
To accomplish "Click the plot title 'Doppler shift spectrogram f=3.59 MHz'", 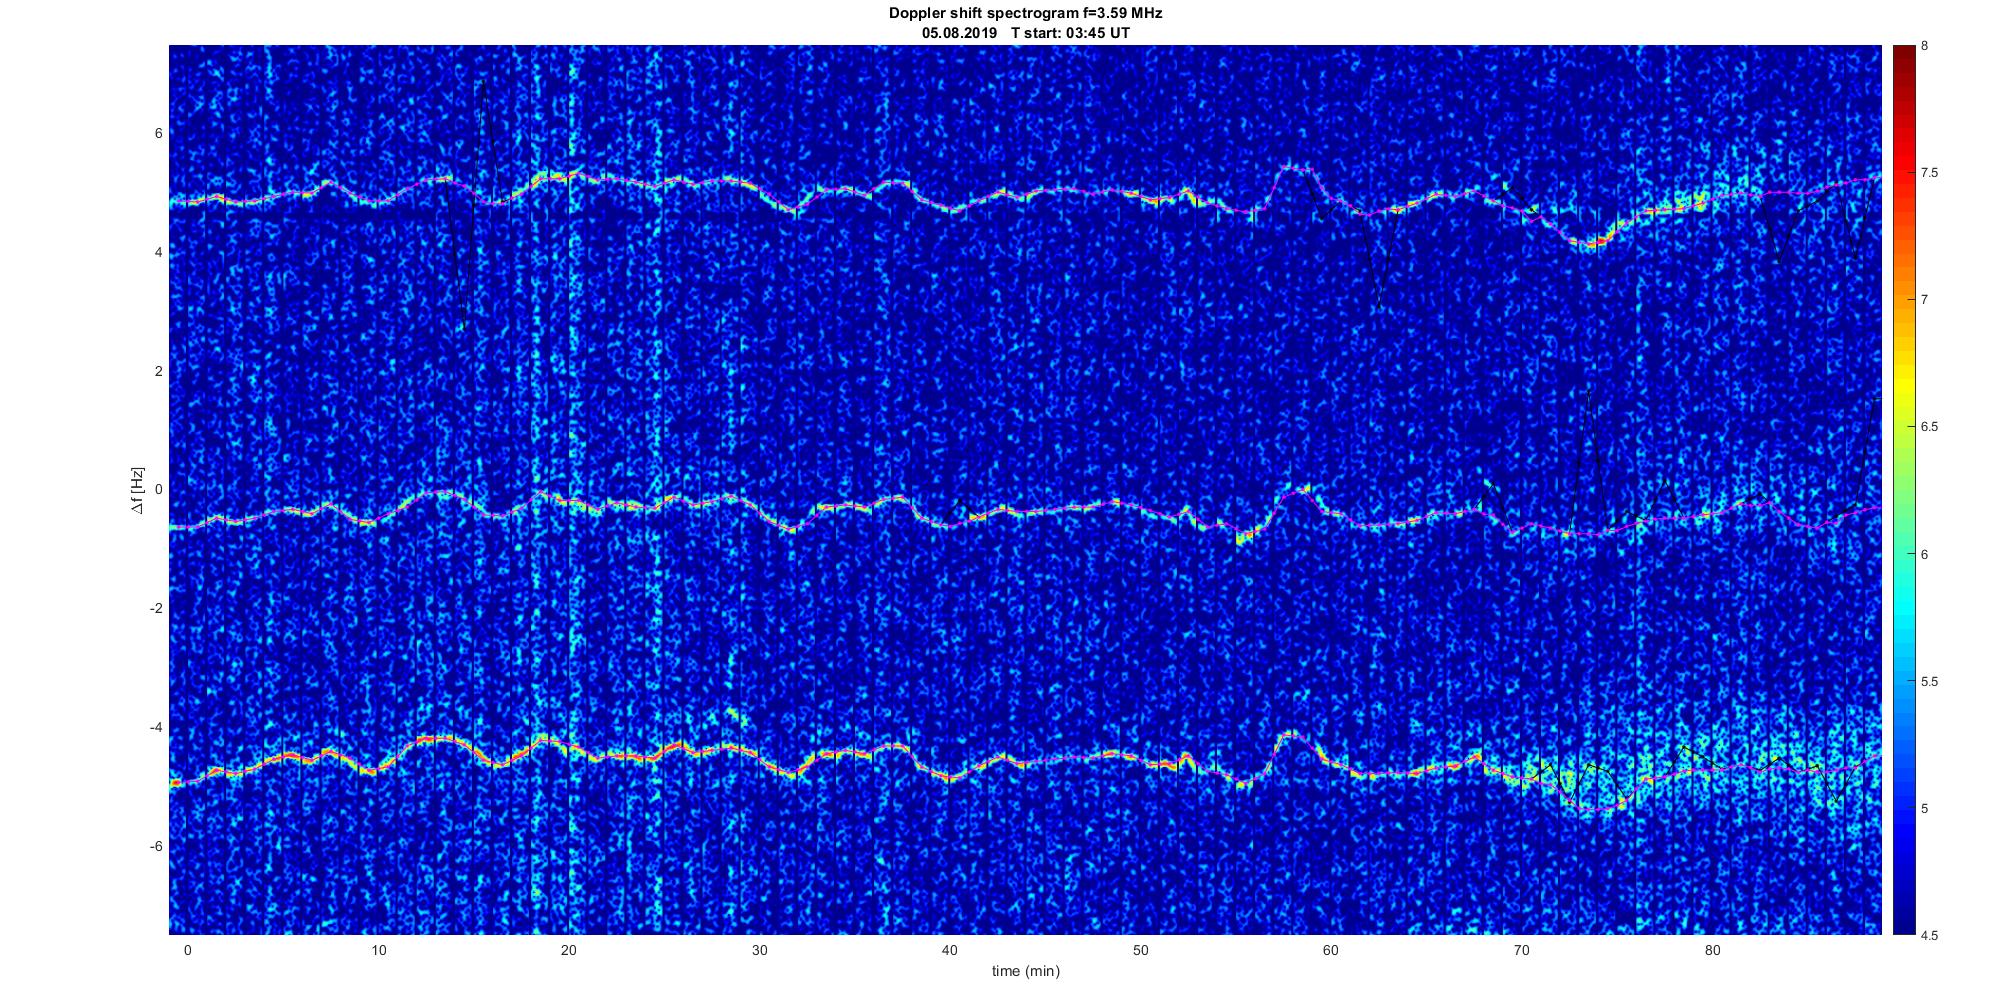I will 1025,14.
